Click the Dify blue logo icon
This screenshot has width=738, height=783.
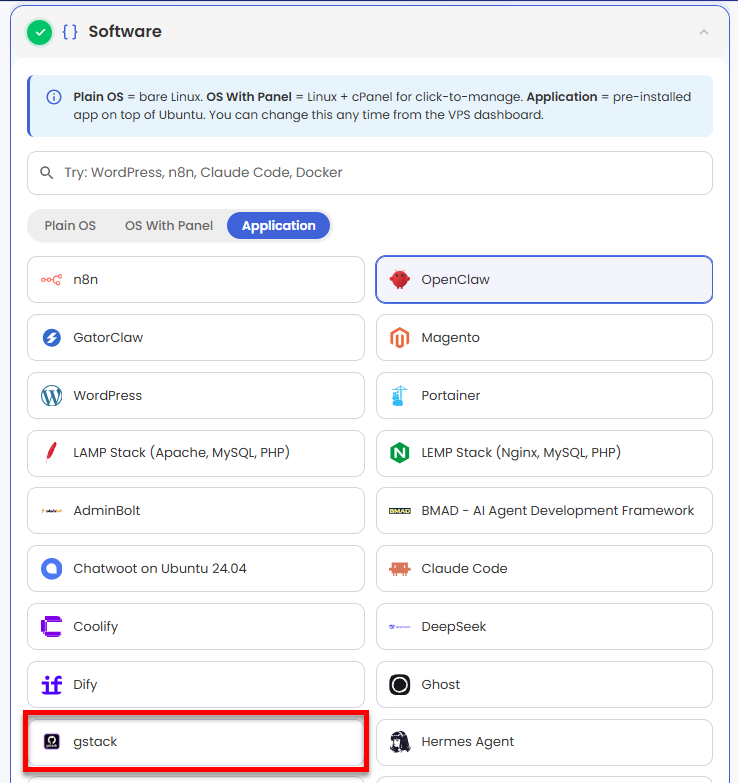click(x=51, y=685)
